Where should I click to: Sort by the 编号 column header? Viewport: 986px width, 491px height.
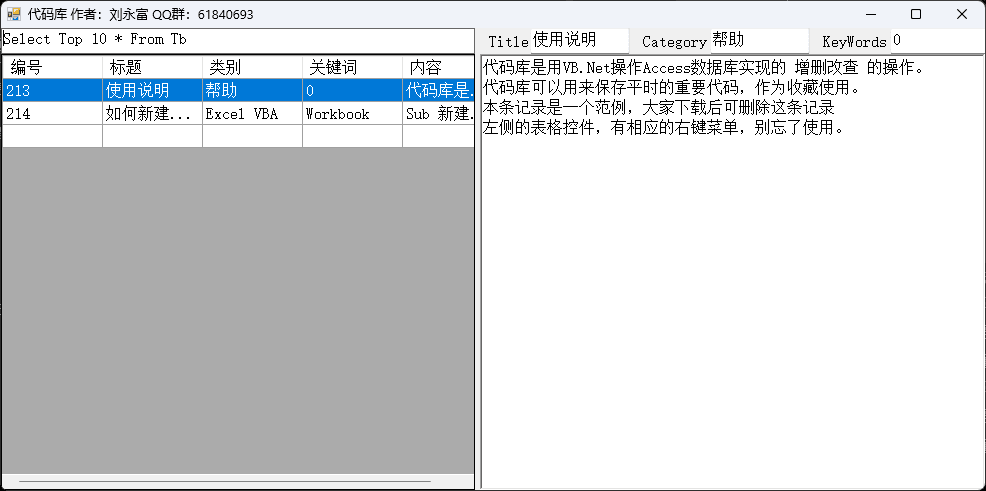52,67
